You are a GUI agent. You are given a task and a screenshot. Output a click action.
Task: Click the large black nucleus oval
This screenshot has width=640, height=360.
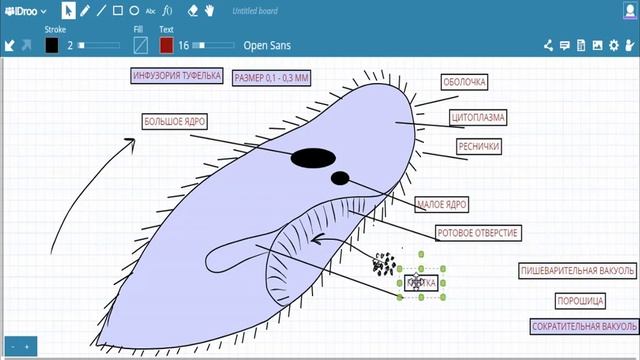[313, 158]
